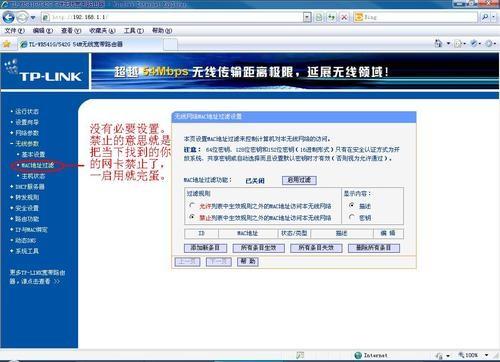Click the compatibility view page icon
The image size is (500, 362).
tap(319, 17)
